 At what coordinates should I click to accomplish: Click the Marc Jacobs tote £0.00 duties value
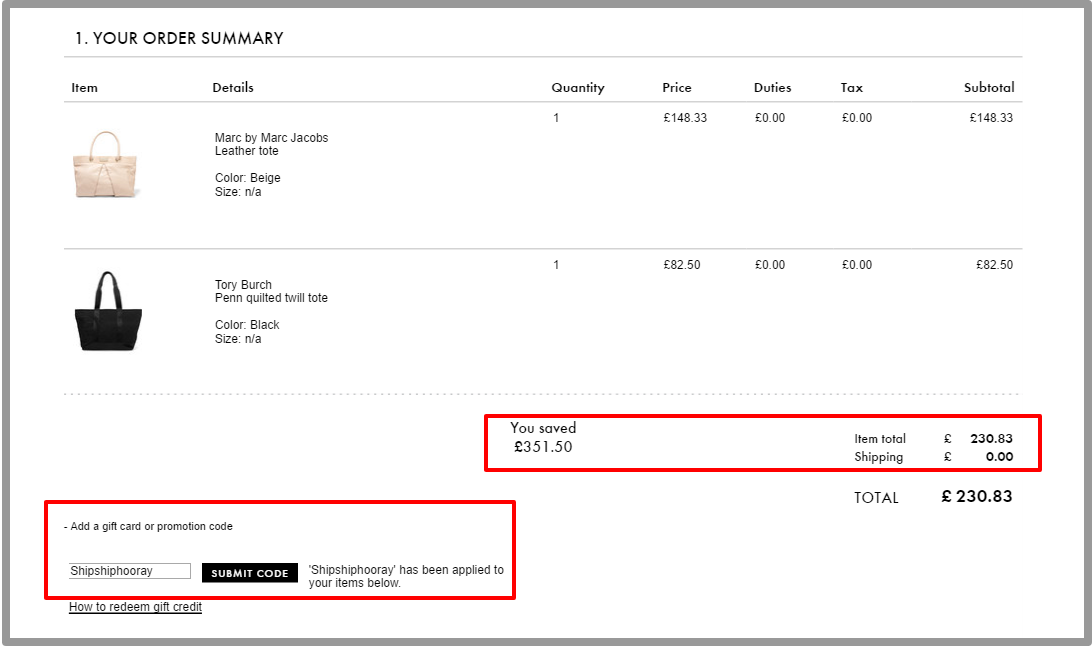click(x=770, y=118)
